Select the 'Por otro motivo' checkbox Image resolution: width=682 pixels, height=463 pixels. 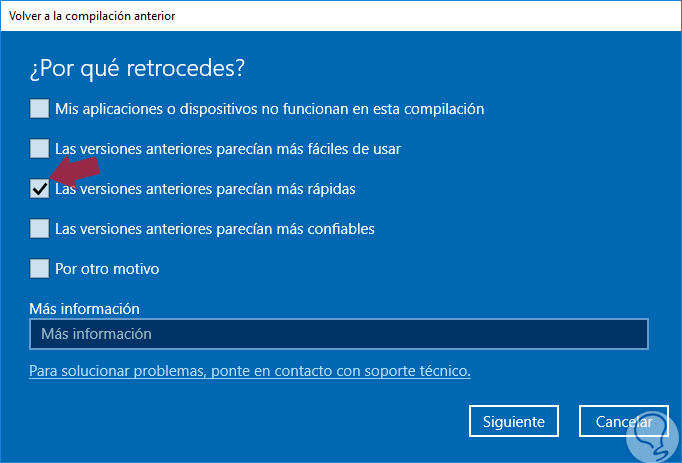tap(39, 268)
